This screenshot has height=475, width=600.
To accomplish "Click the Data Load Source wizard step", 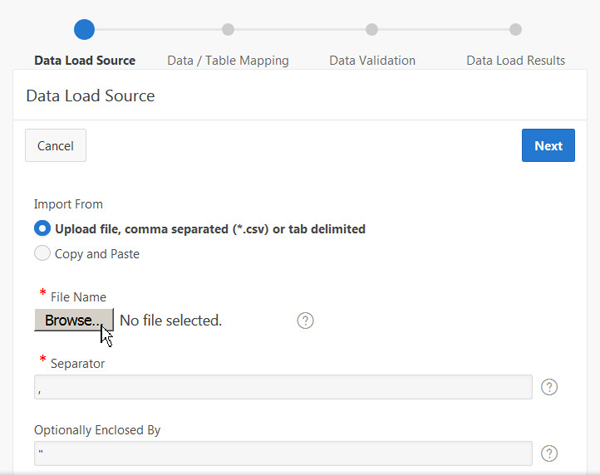I will [x=85, y=60].
